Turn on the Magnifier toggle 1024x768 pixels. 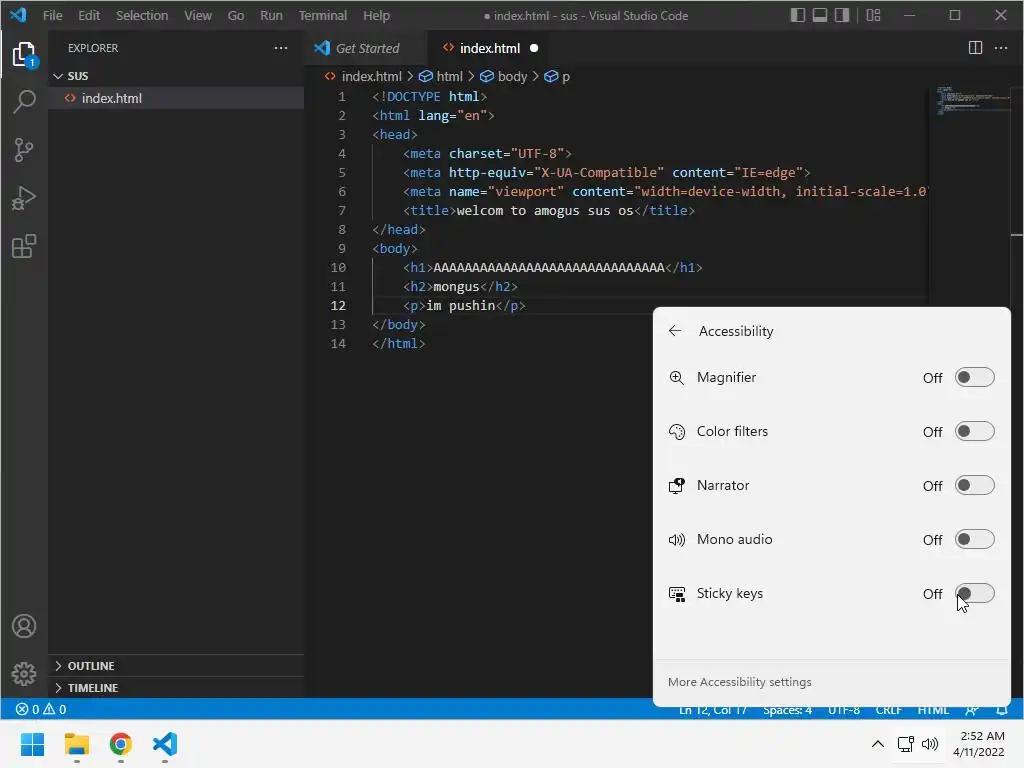pos(974,377)
